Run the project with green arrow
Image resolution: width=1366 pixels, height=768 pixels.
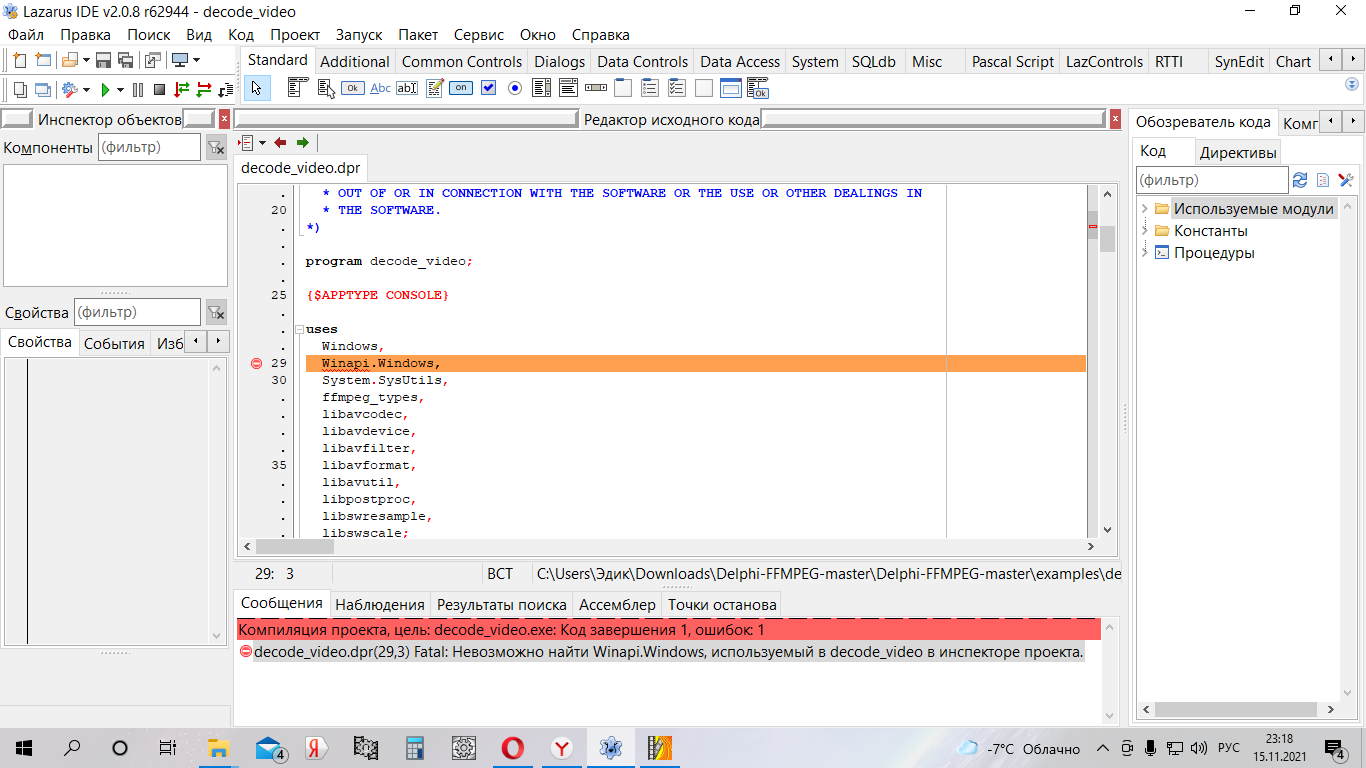[105, 90]
